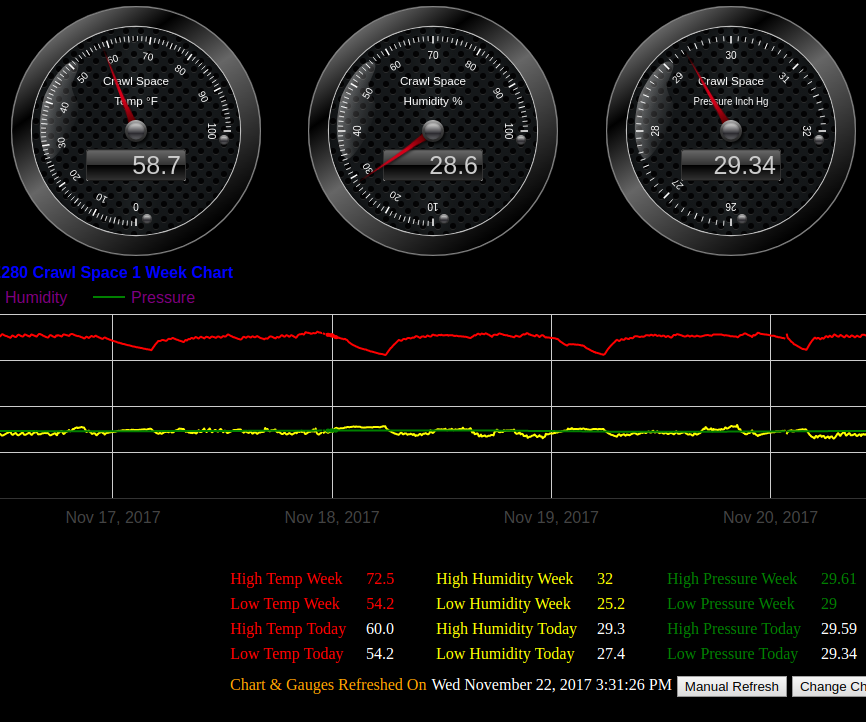
Task: Click the Crawl Space Temp gauge
Action: coord(135,130)
